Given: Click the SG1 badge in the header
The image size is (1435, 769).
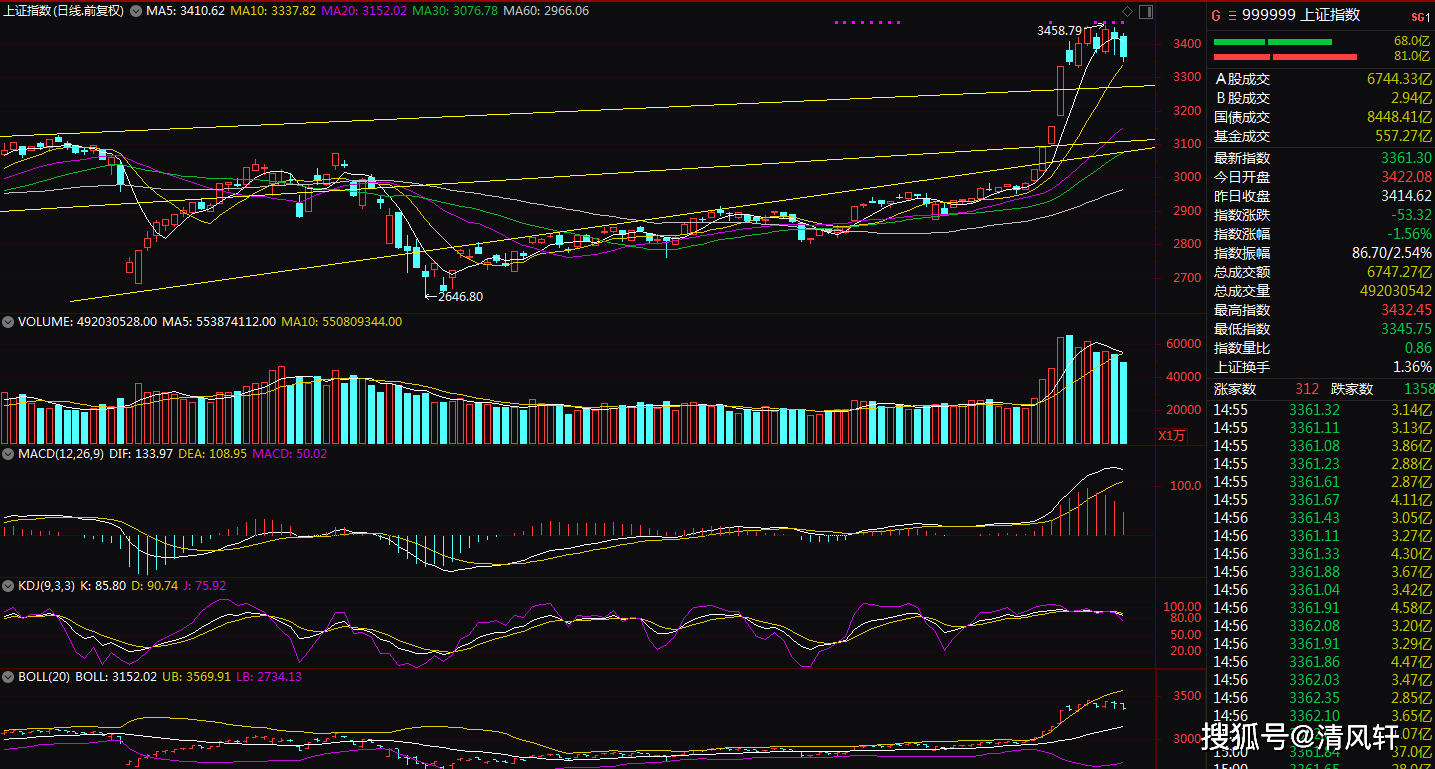Looking at the screenshot, I should click(x=1420, y=16).
